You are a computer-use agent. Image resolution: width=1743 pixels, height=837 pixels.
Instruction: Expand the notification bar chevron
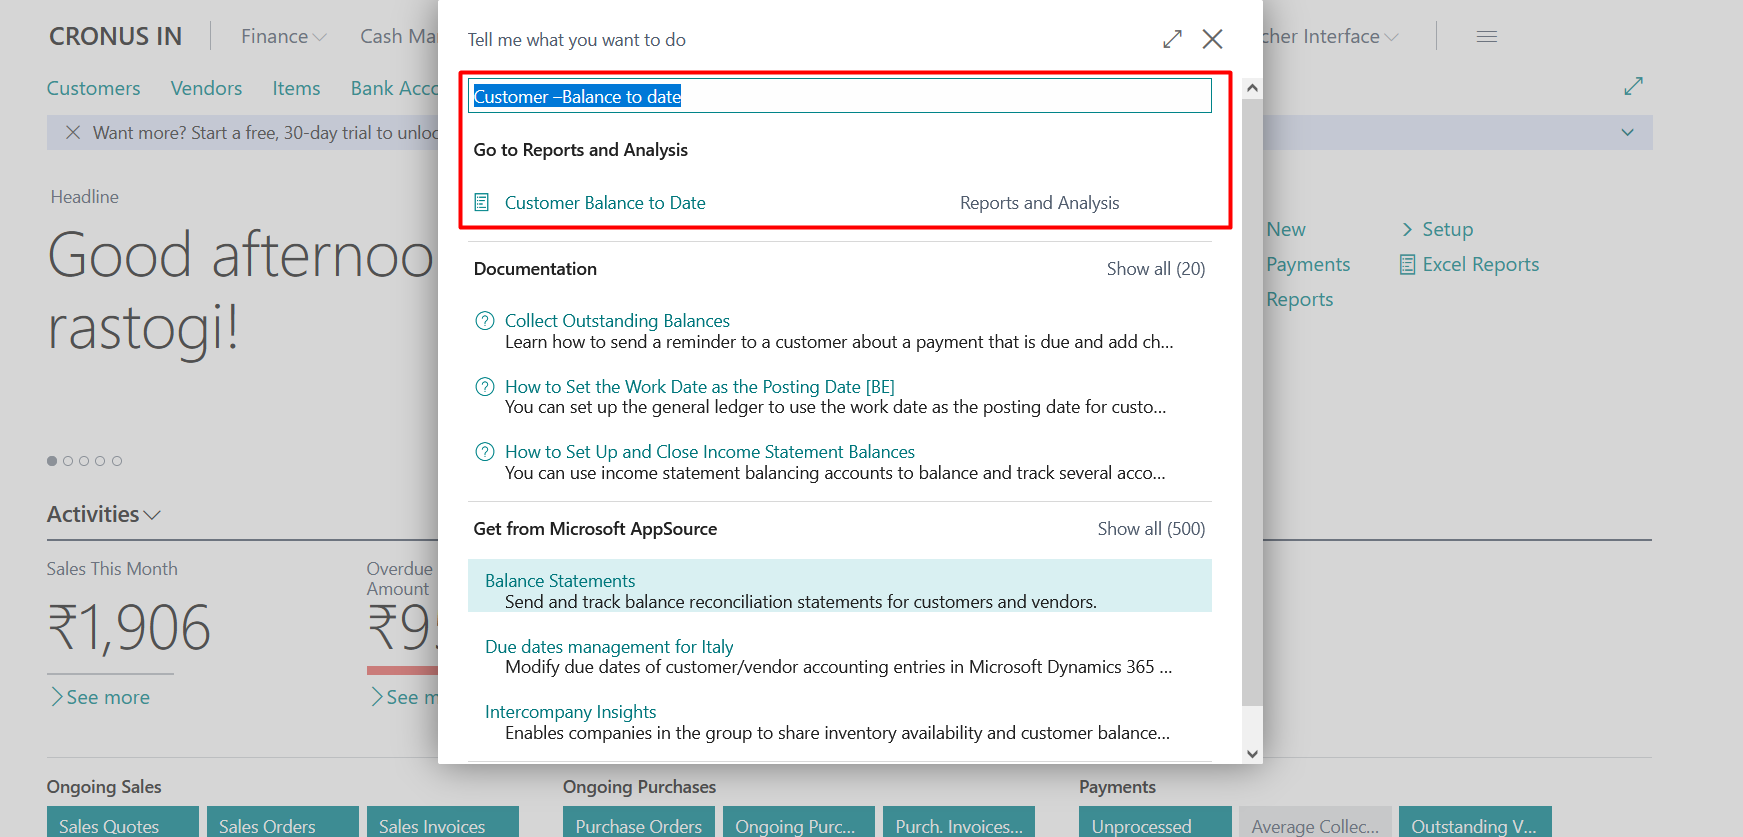(1627, 132)
